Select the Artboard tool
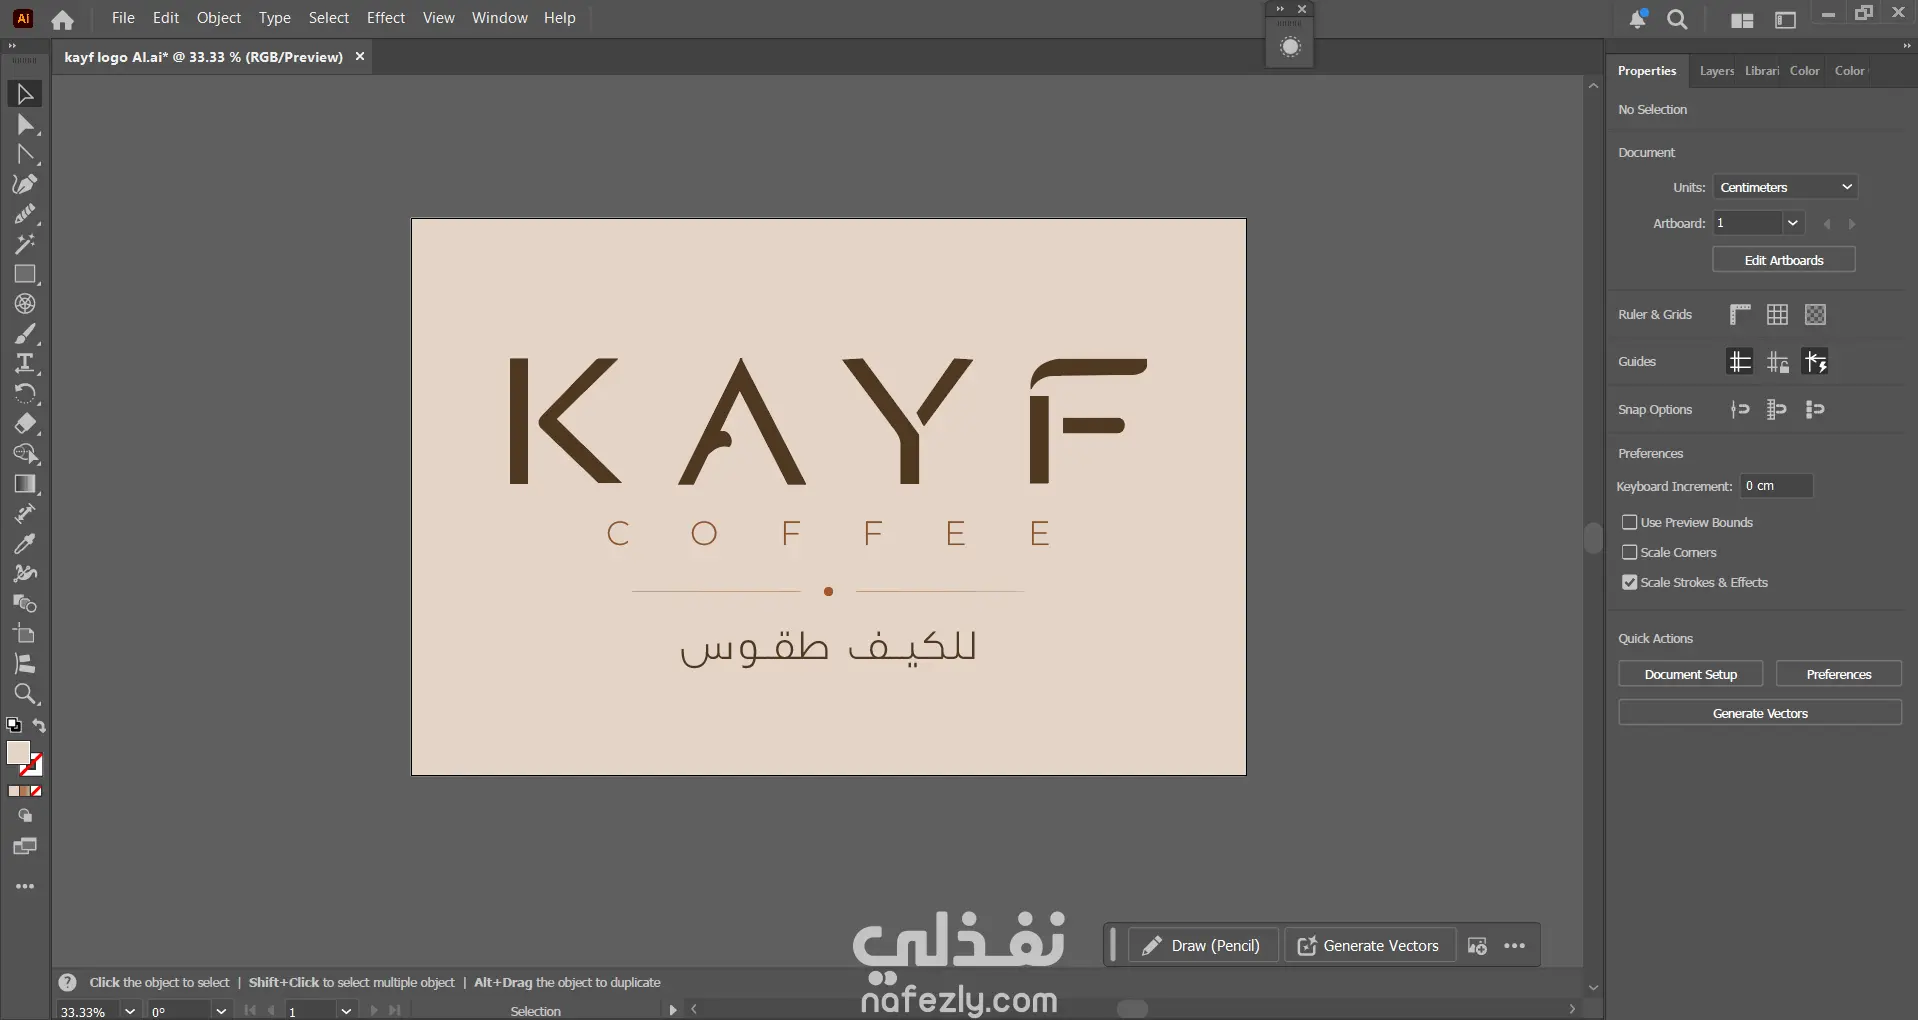 click(25, 634)
